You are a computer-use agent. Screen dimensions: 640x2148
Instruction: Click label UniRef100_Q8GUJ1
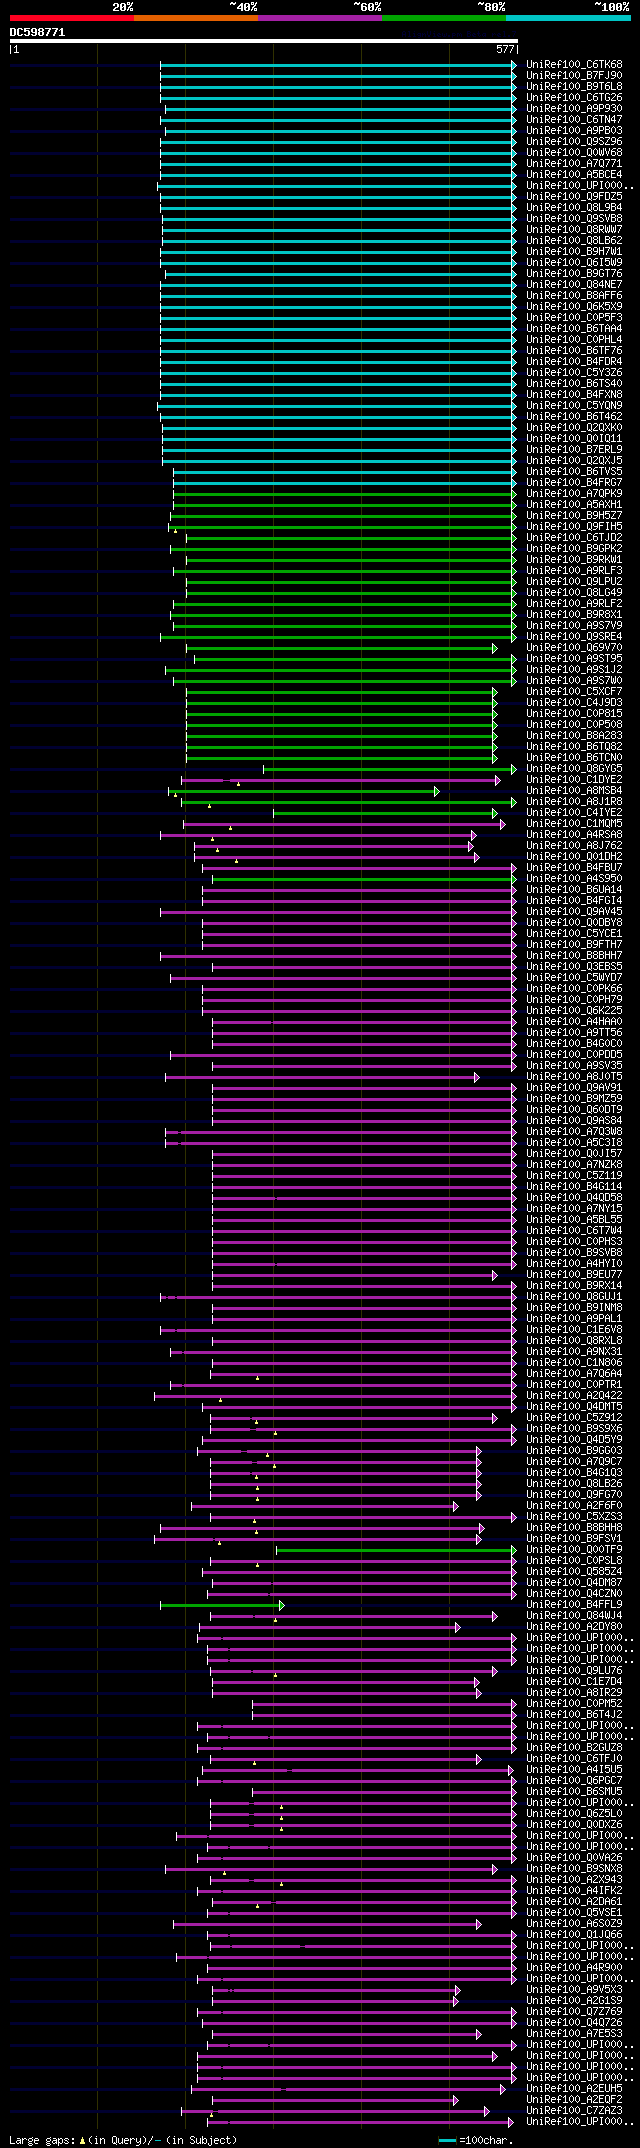pyautogui.click(x=574, y=1296)
